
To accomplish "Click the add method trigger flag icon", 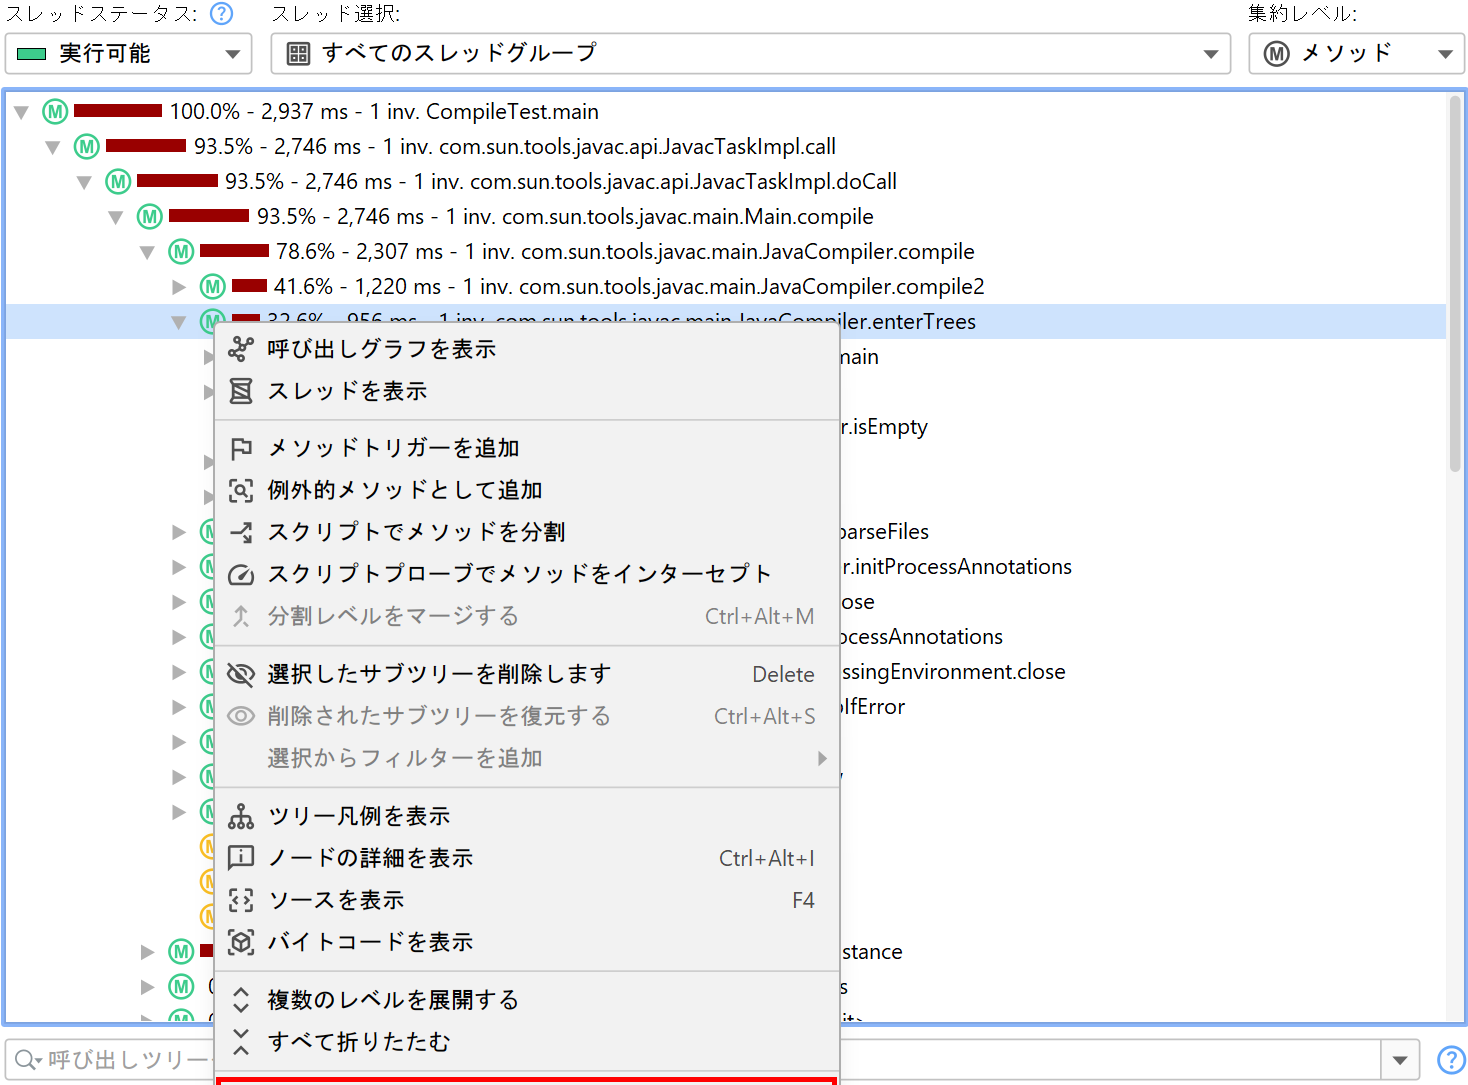I will tap(241, 448).
